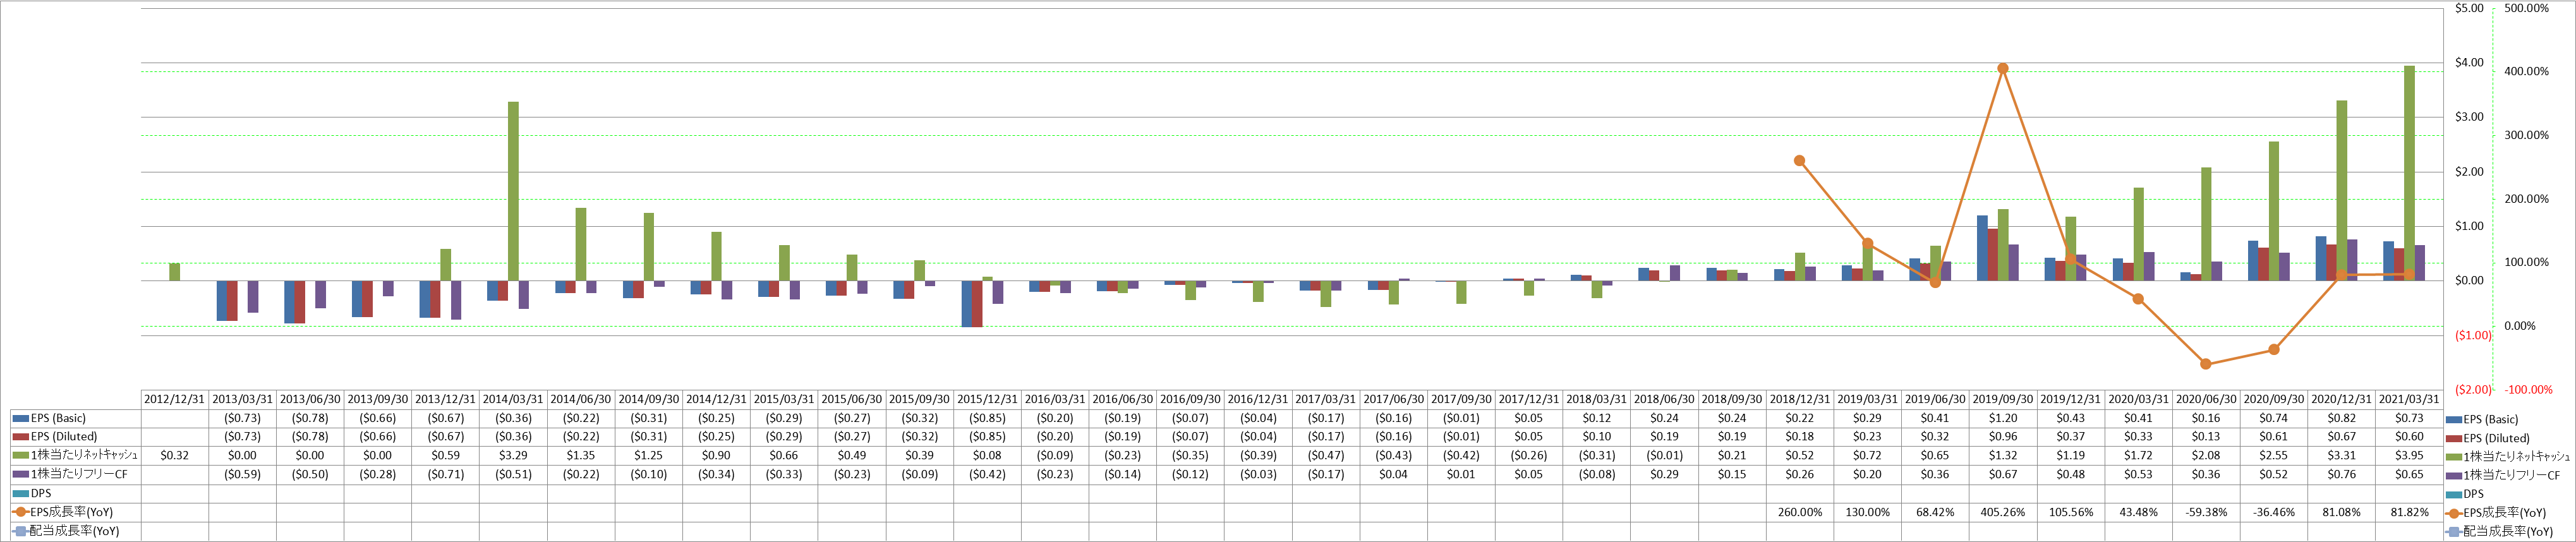Click the 405.26% EPS growth cell

pos(2003,512)
